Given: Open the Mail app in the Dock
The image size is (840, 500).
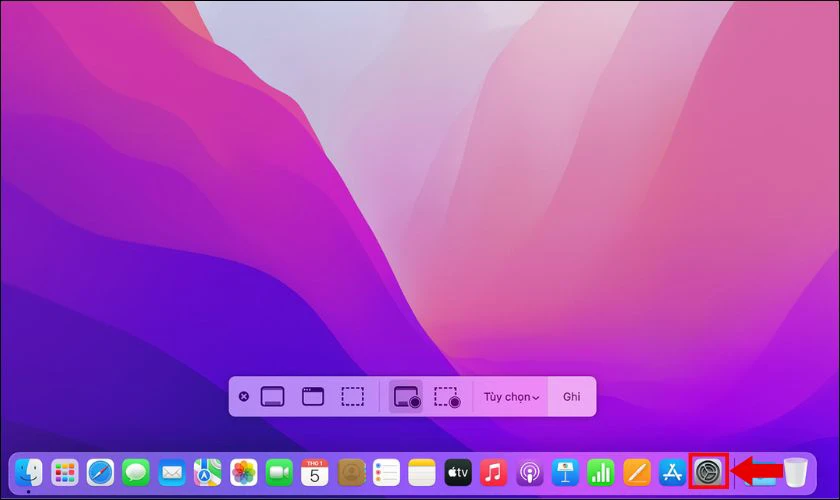Looking at the screenshot, I should 172,473.
